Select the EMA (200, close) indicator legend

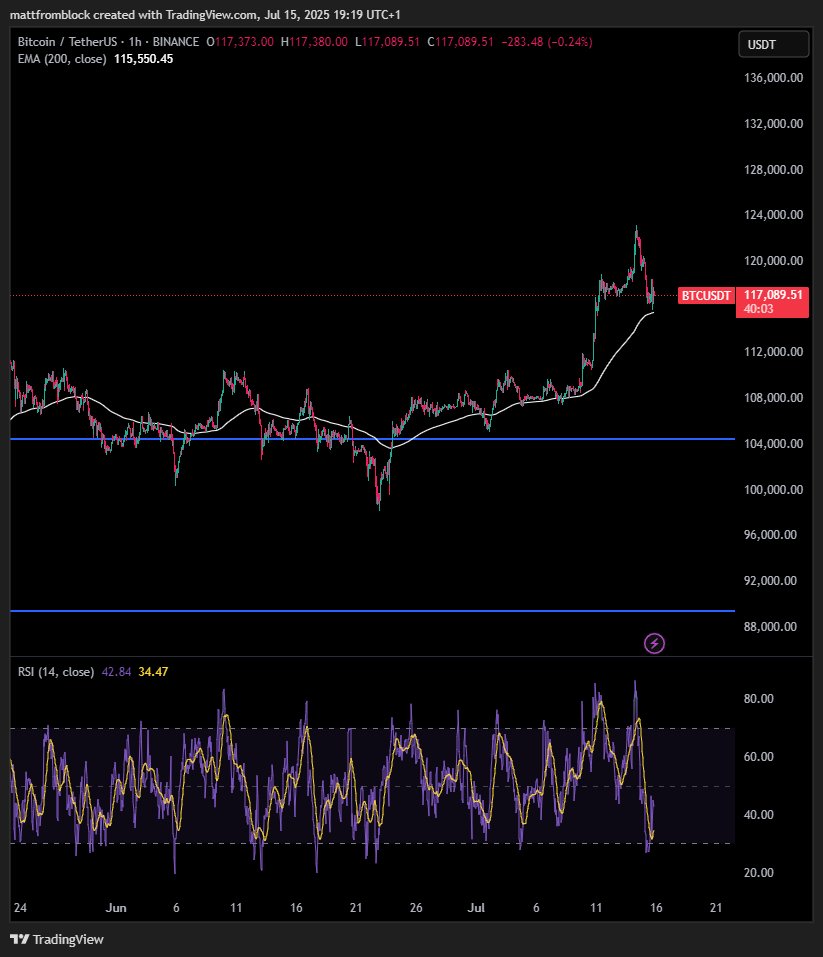coord(62,59)
